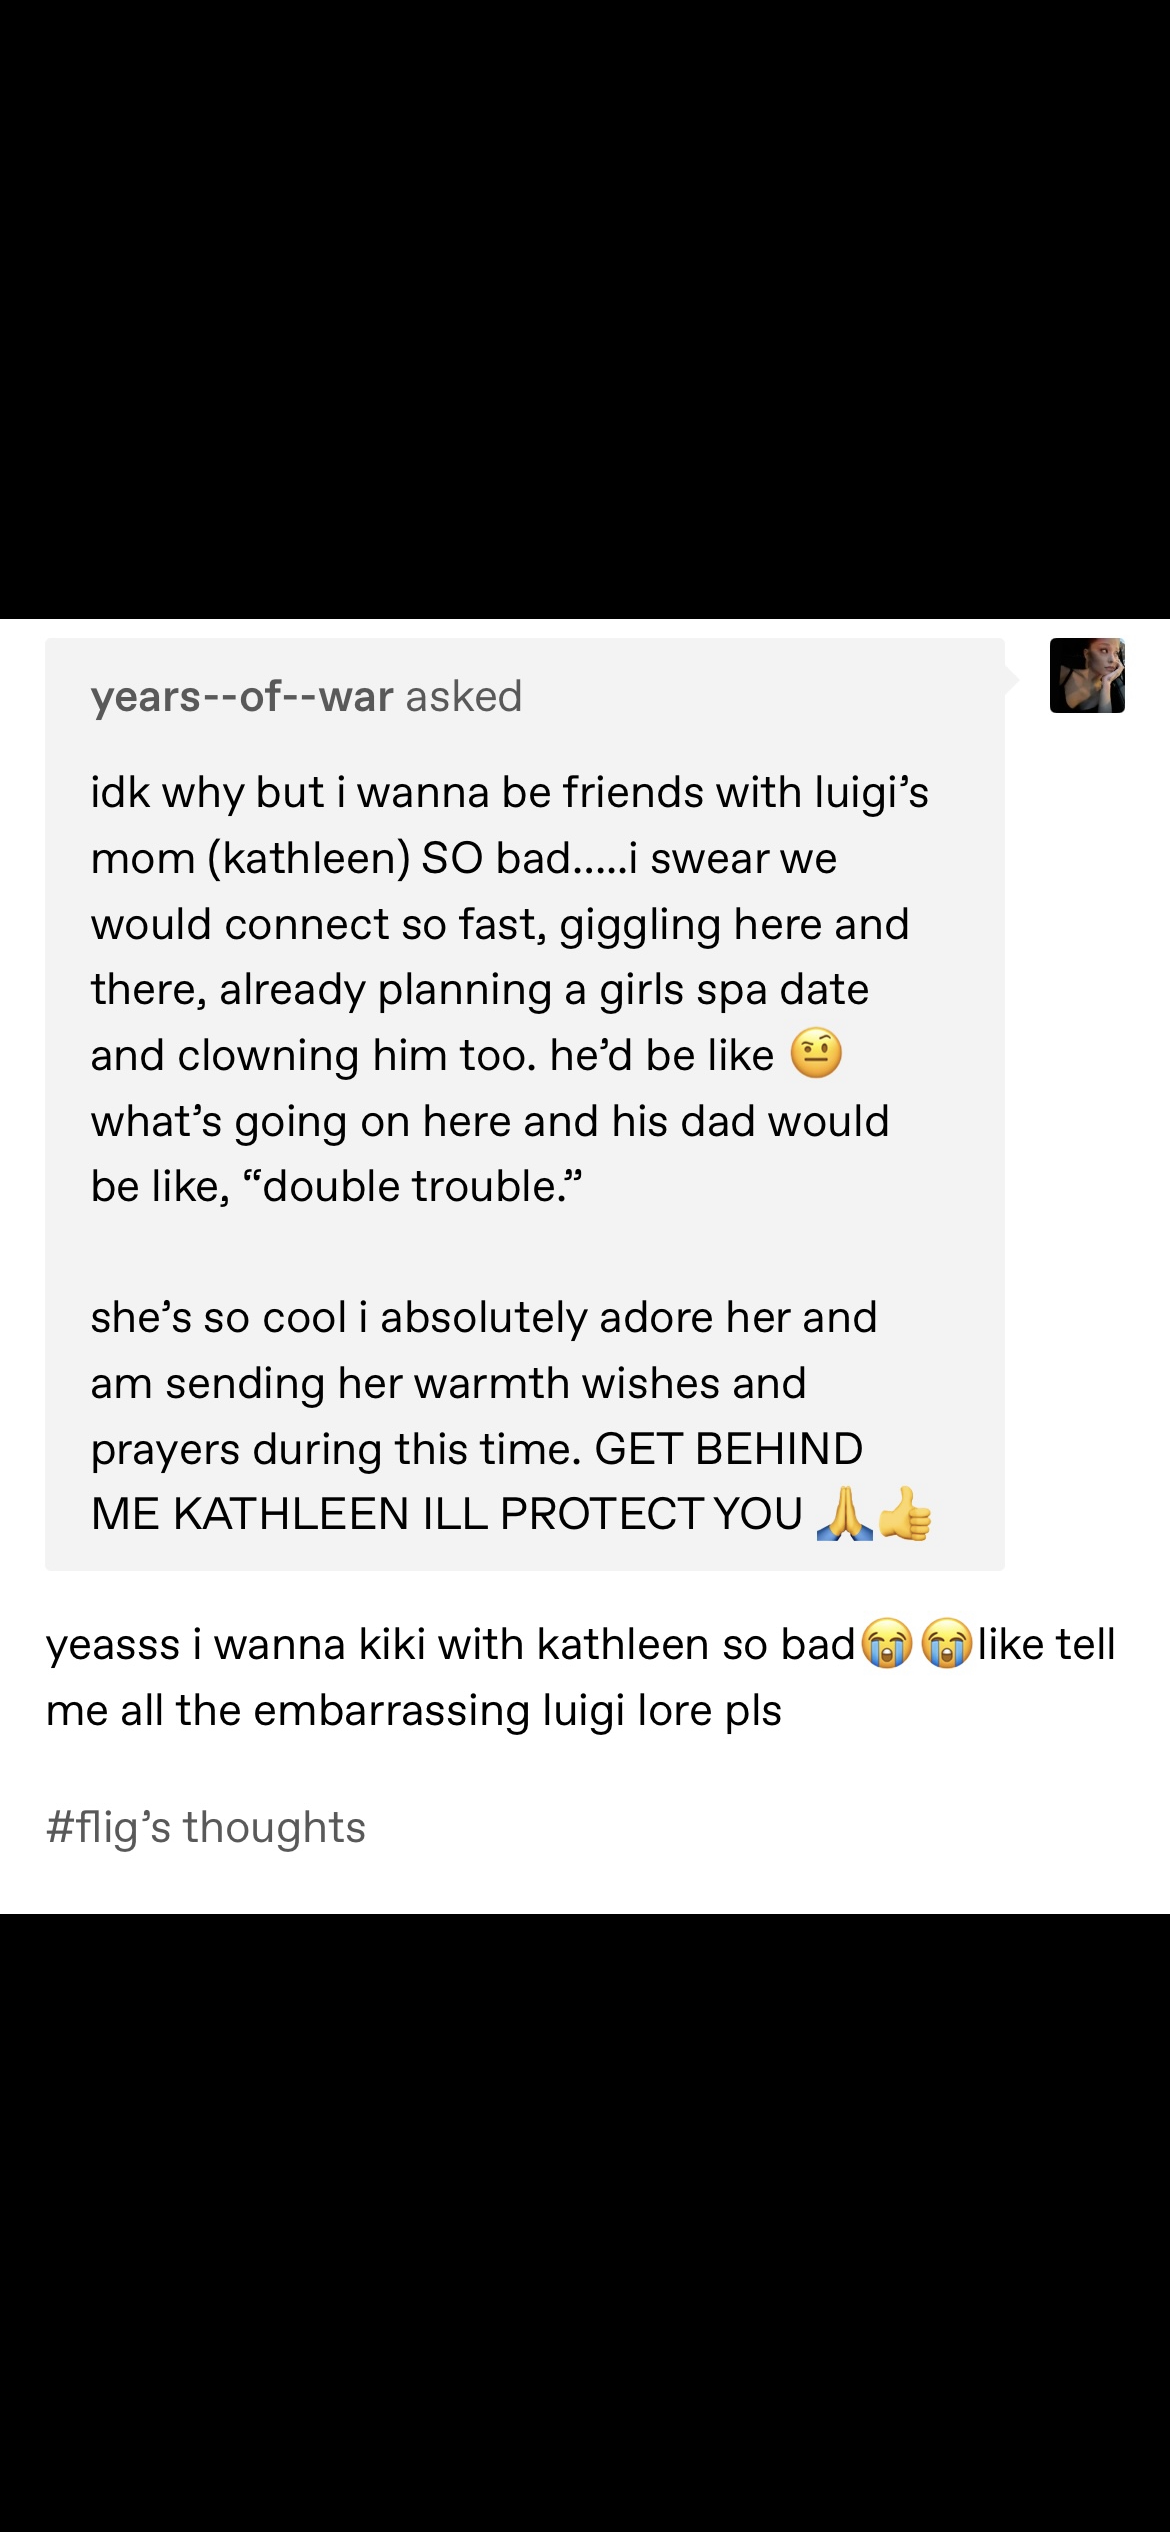This screenshot has height=2532, width=1170.
Task: Click the thumbs up emoji
Action: pyautogui.click(x=904, y=1514)
